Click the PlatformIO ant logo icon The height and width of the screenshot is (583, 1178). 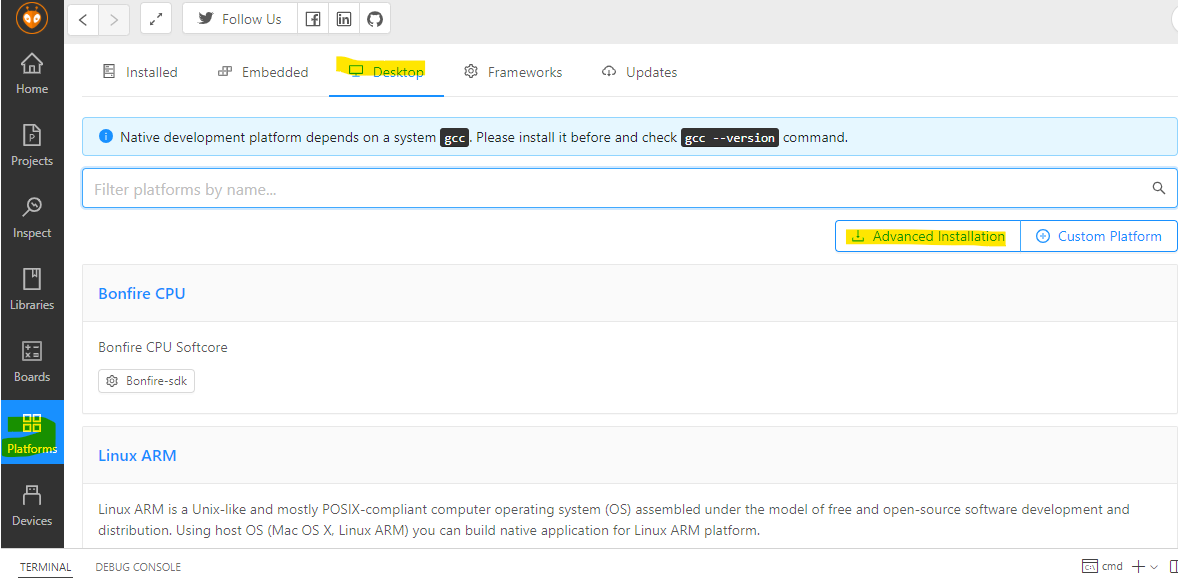(x=32, y=19)
